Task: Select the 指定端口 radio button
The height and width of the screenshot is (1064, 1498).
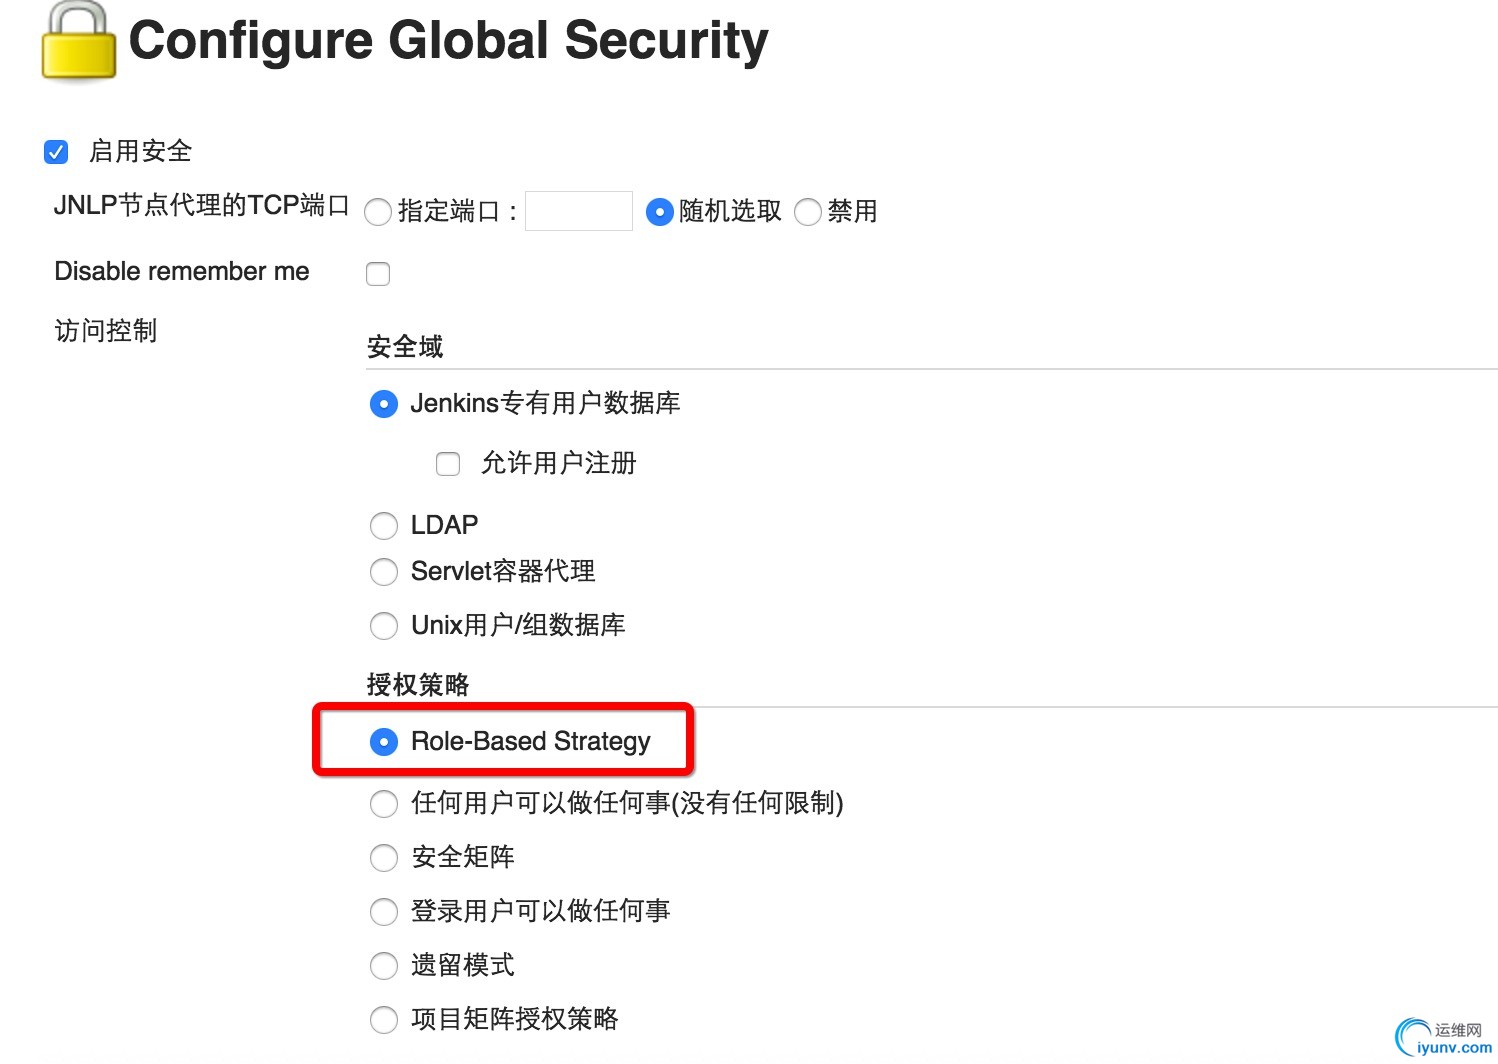Action: click(x=378, y=212)
